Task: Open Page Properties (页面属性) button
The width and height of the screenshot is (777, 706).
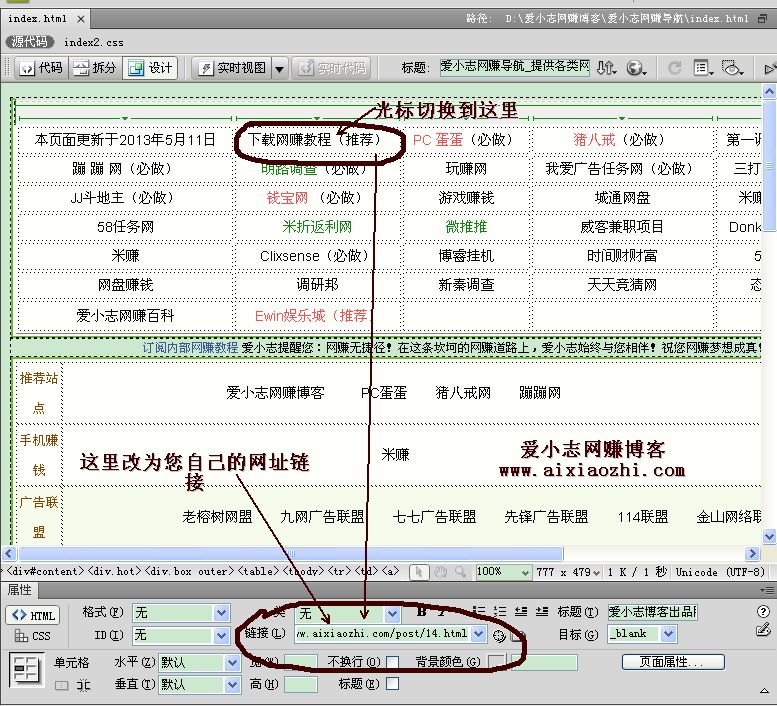Action: tap(673, 662)
